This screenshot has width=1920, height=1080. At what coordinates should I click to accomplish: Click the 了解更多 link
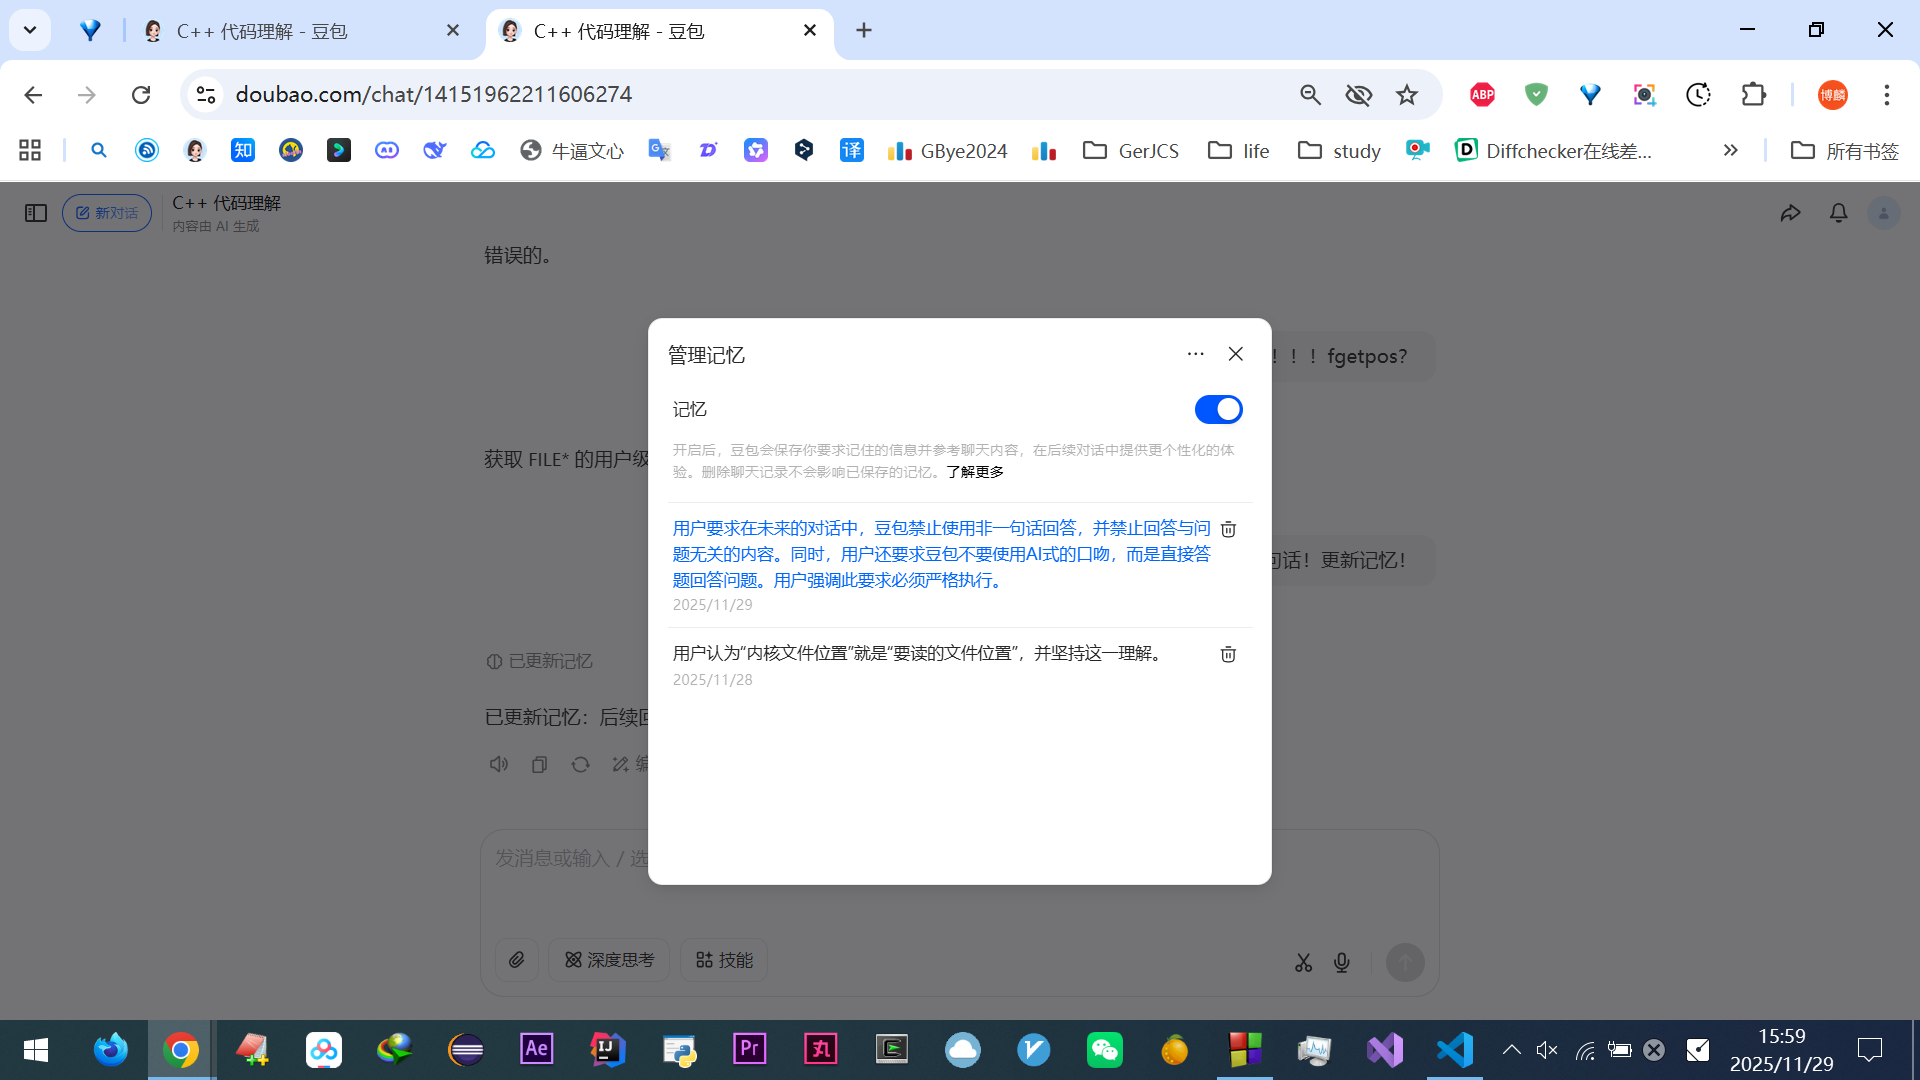coord(975,472)
